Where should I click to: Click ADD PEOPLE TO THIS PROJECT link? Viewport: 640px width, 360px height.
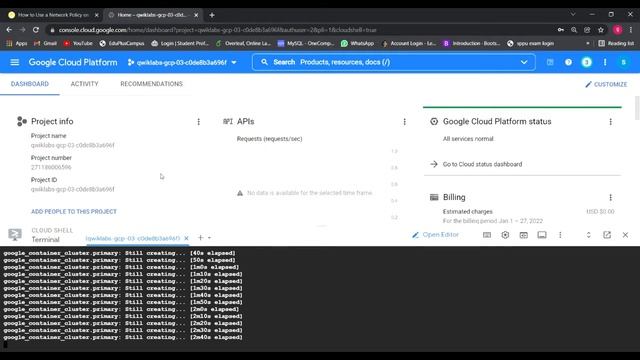click(x=74, y=211)
